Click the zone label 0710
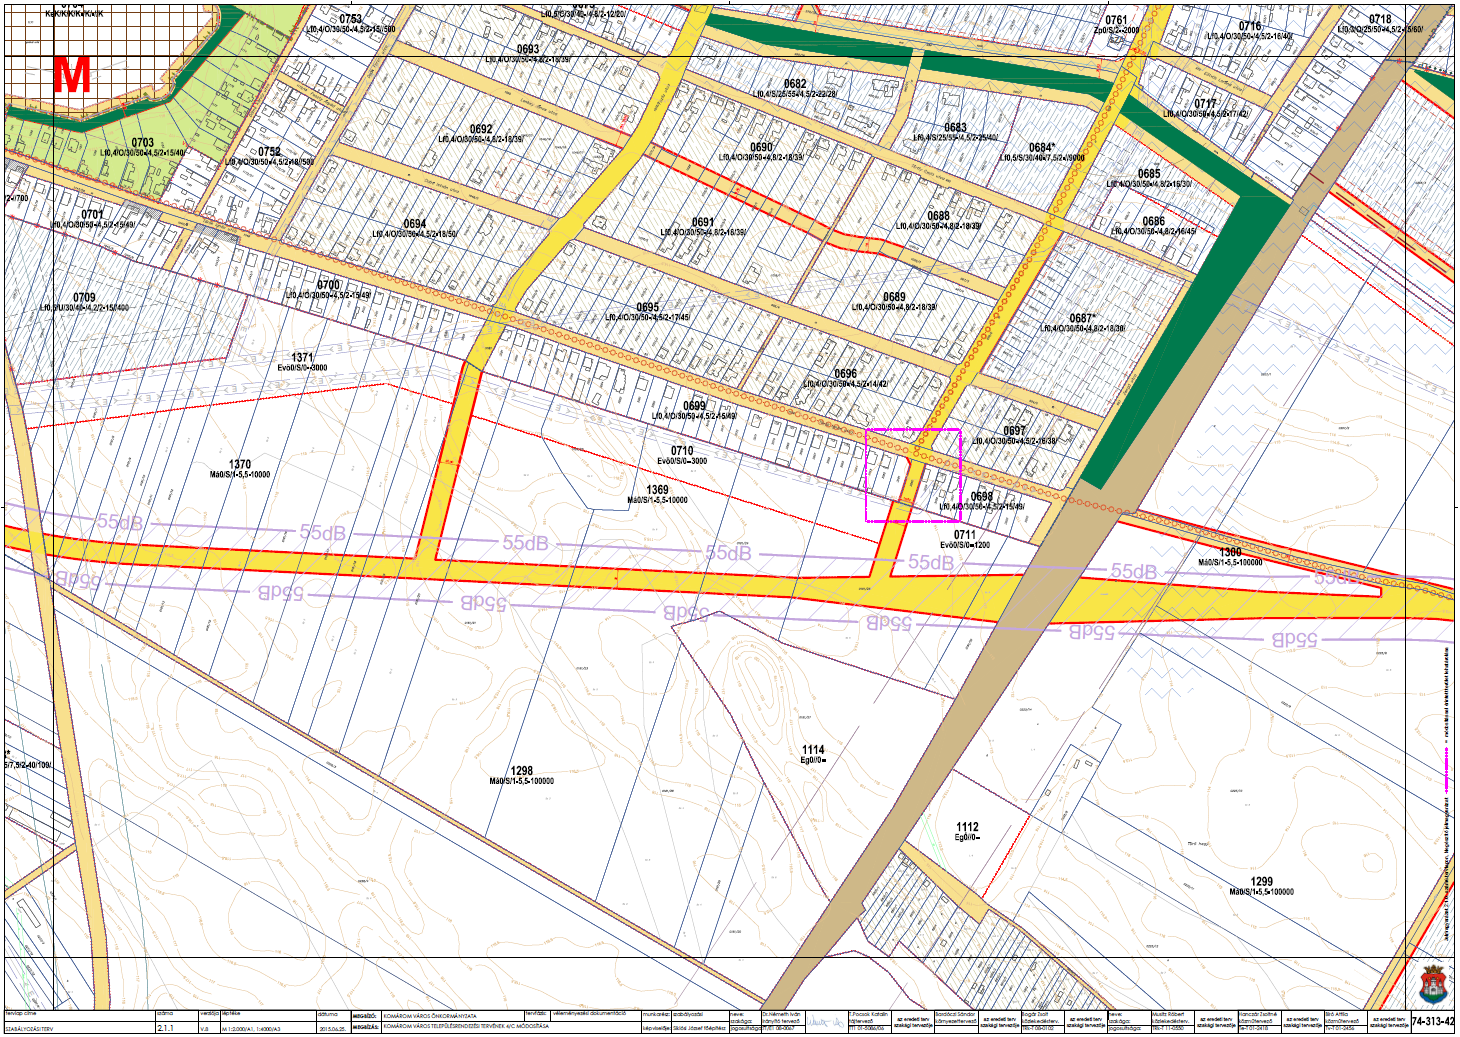The height and width of the screenshot is (1037, 1460). 682,451
